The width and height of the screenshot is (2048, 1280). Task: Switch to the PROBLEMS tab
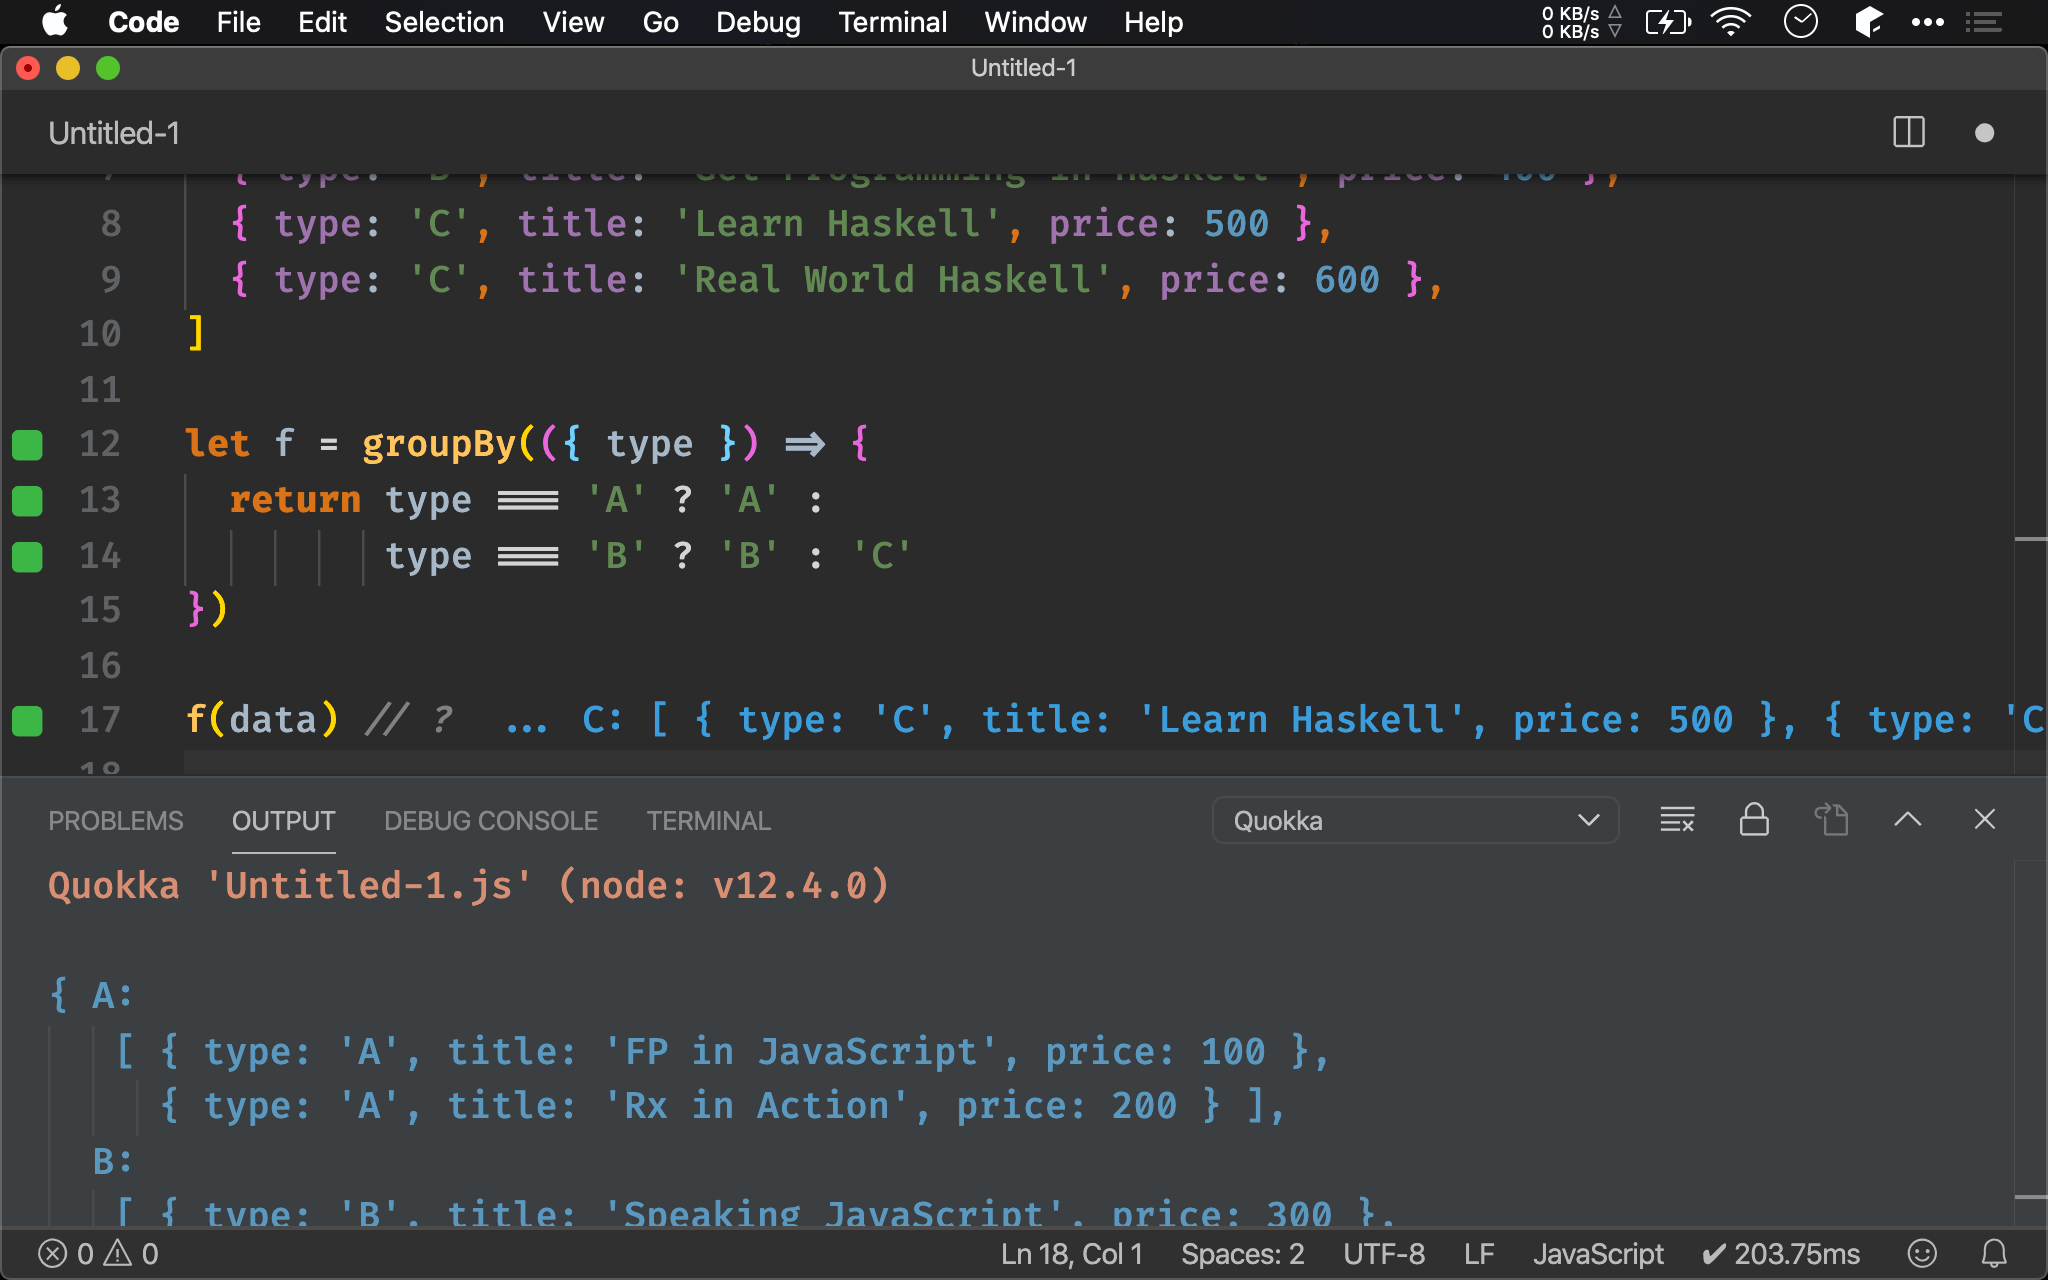pos(116,821)
